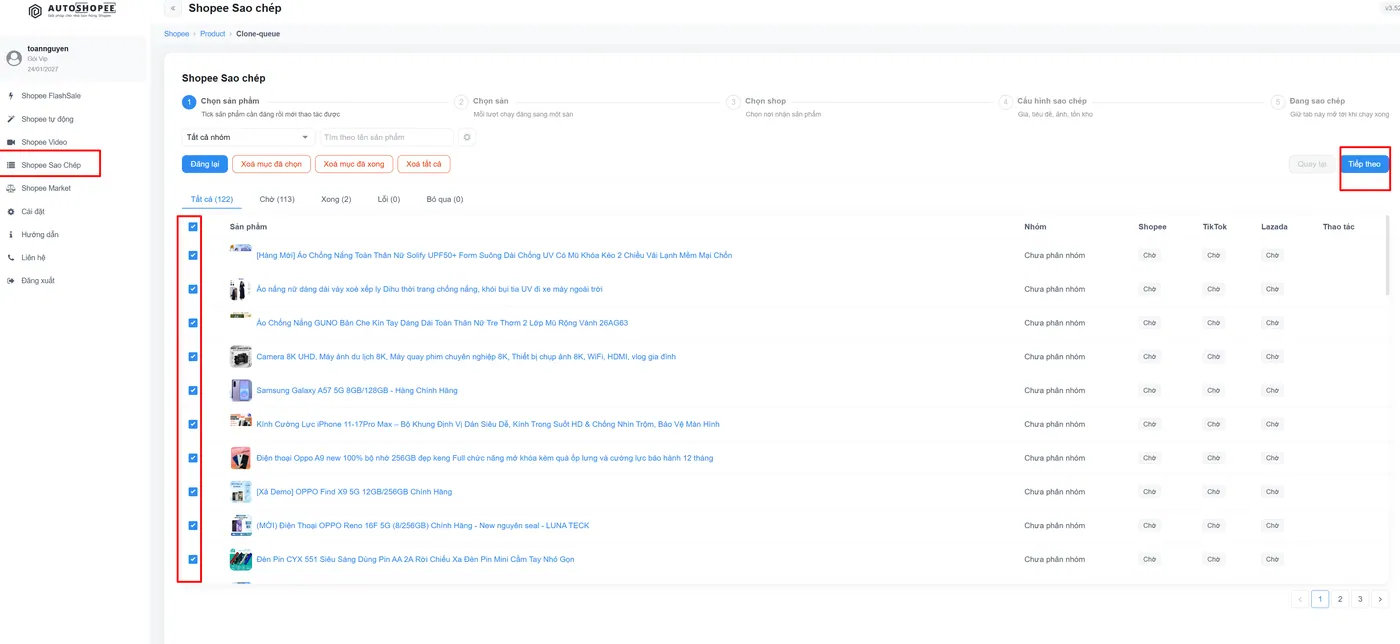Click the Đăng xuất logout item
The image size is (1400, 644).
tap(38, 280)
